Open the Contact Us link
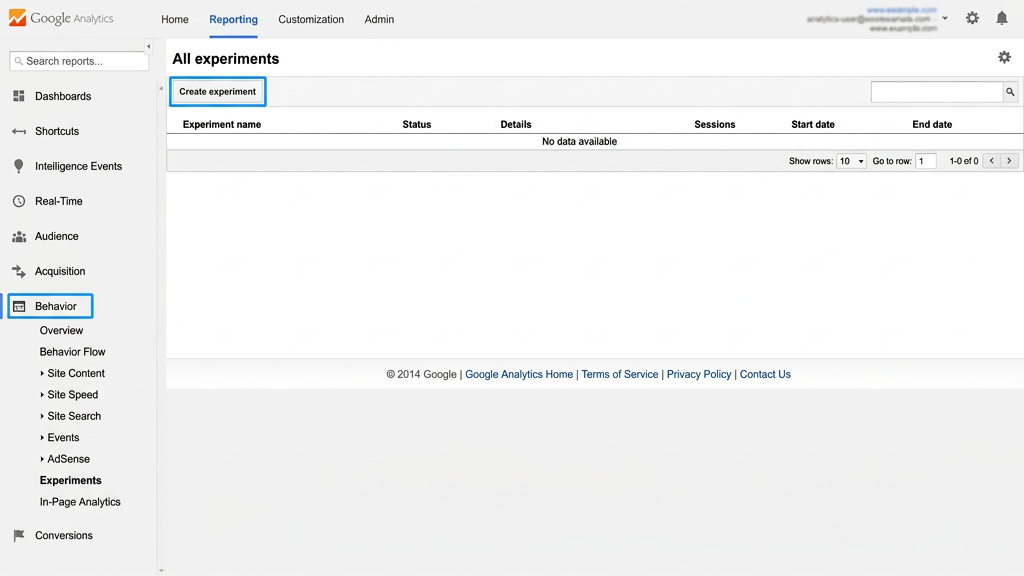This screenshot has height=576, width=1024. click(x=765, y=374)
